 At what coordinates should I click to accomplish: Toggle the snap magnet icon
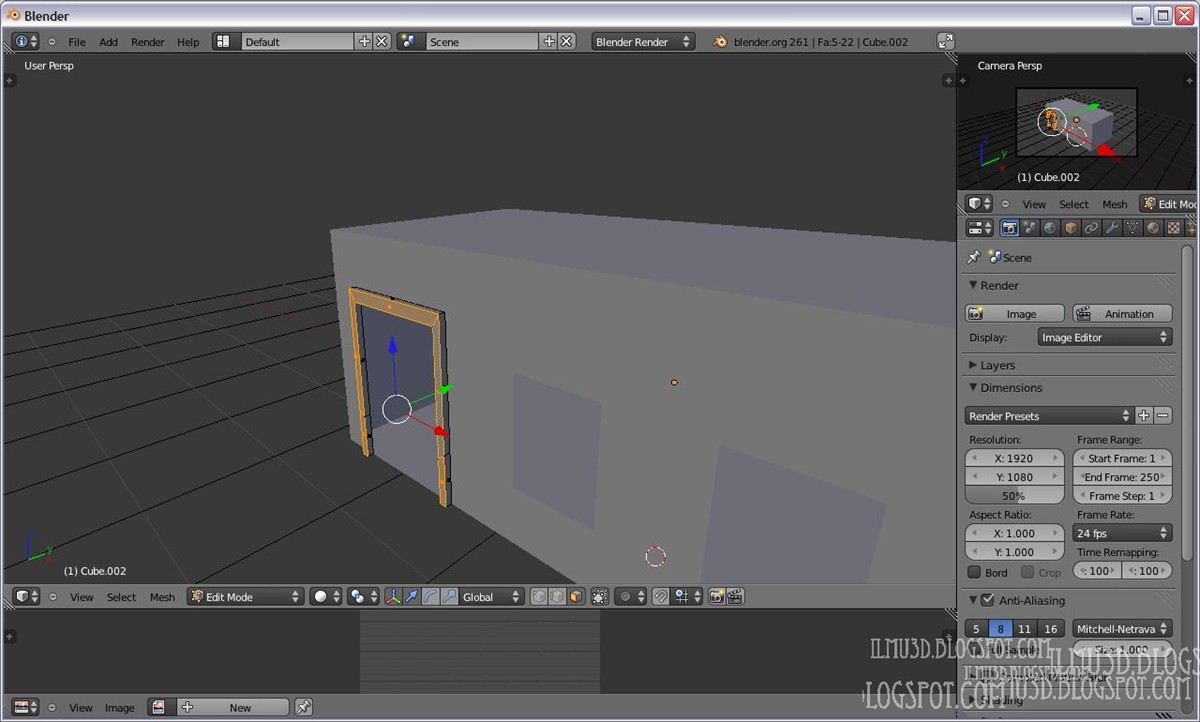click(660, 597)
